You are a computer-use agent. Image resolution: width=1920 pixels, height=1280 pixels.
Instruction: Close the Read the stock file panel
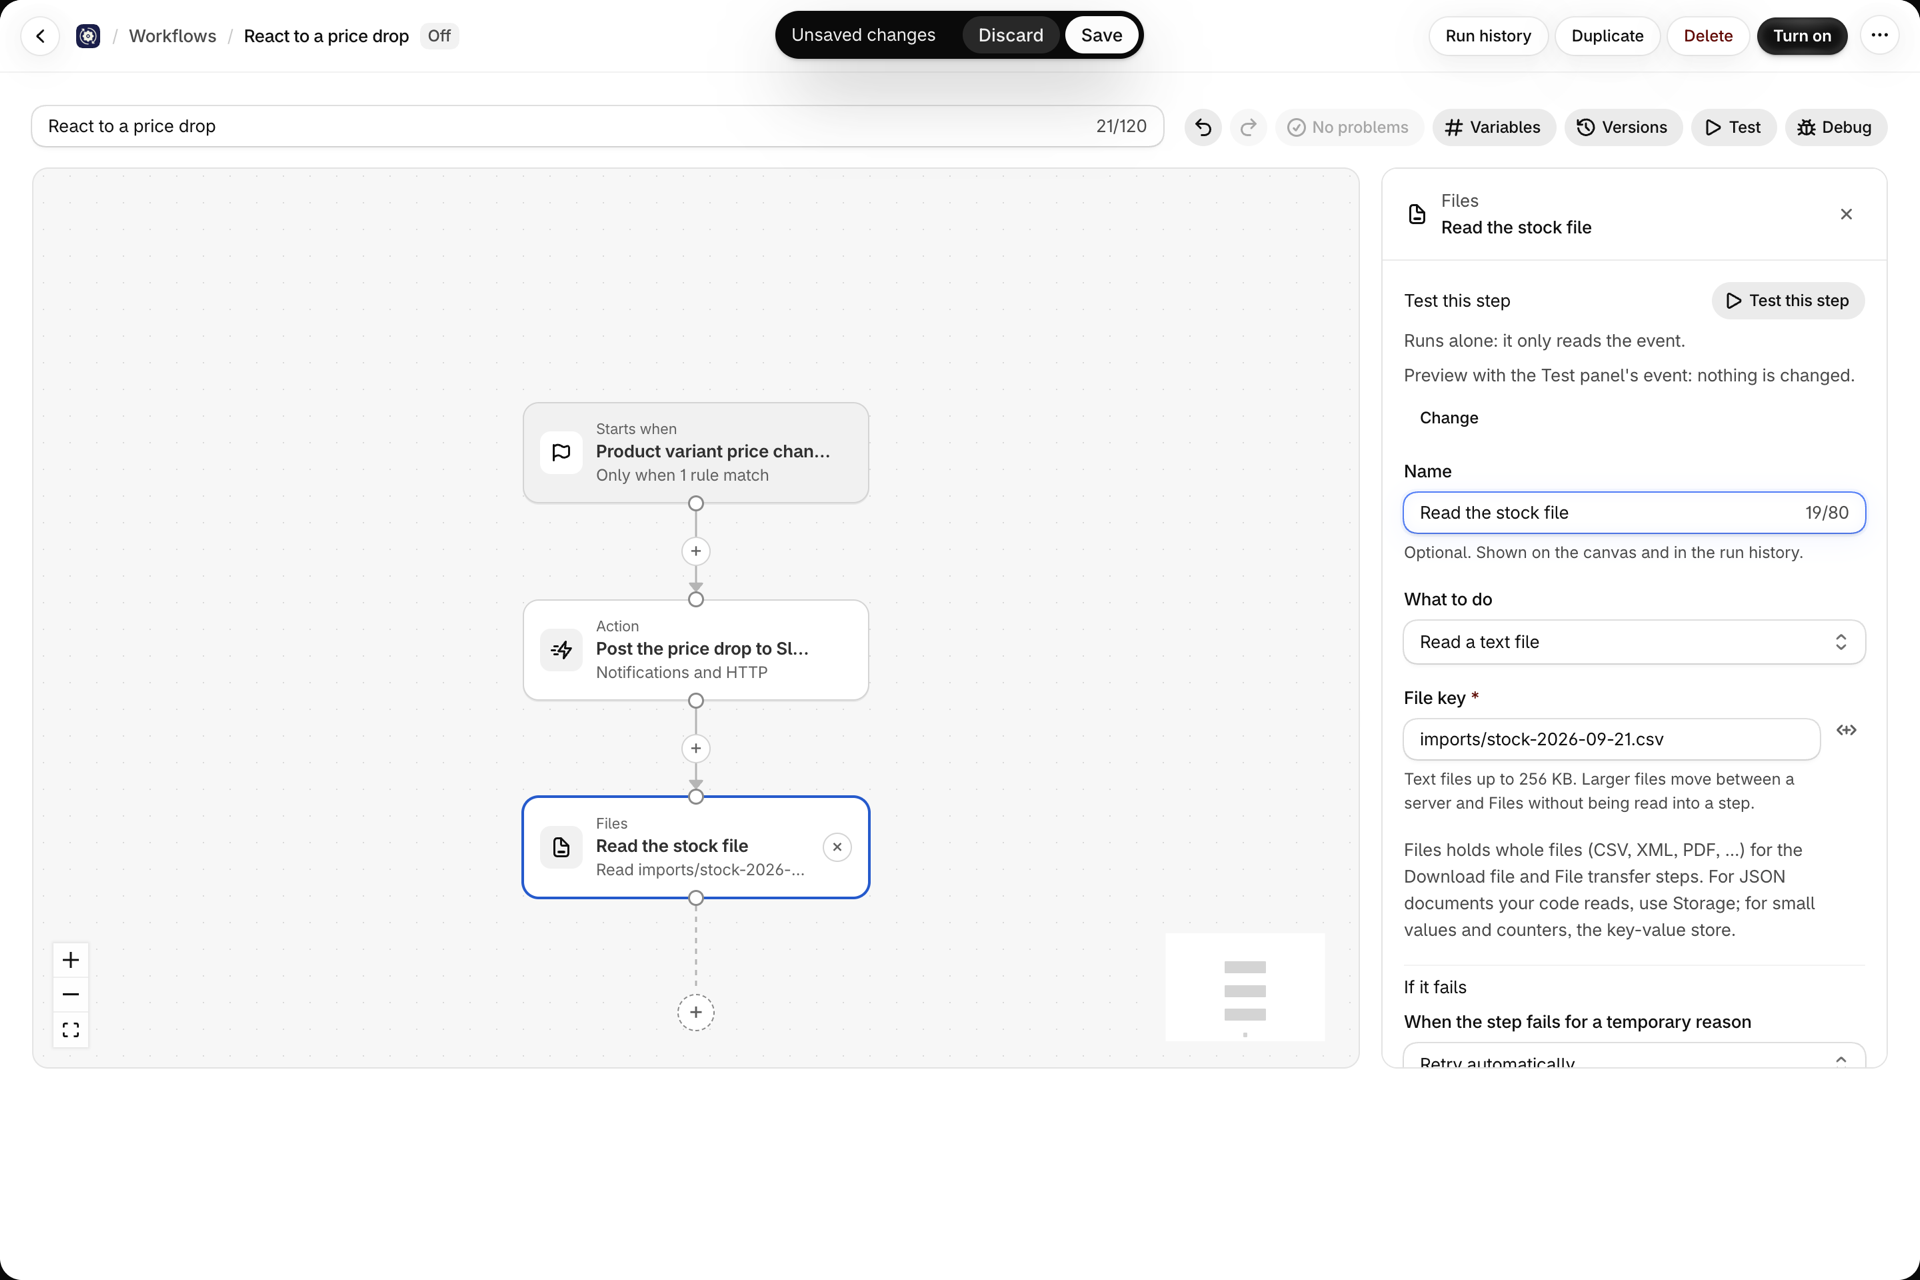click(1846, 214)
